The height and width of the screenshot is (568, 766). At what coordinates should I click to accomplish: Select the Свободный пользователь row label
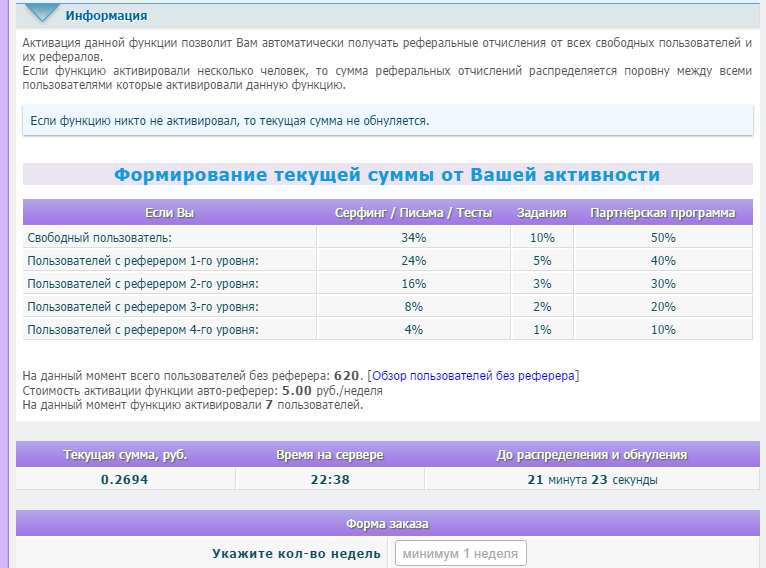(x=100, y=238)
